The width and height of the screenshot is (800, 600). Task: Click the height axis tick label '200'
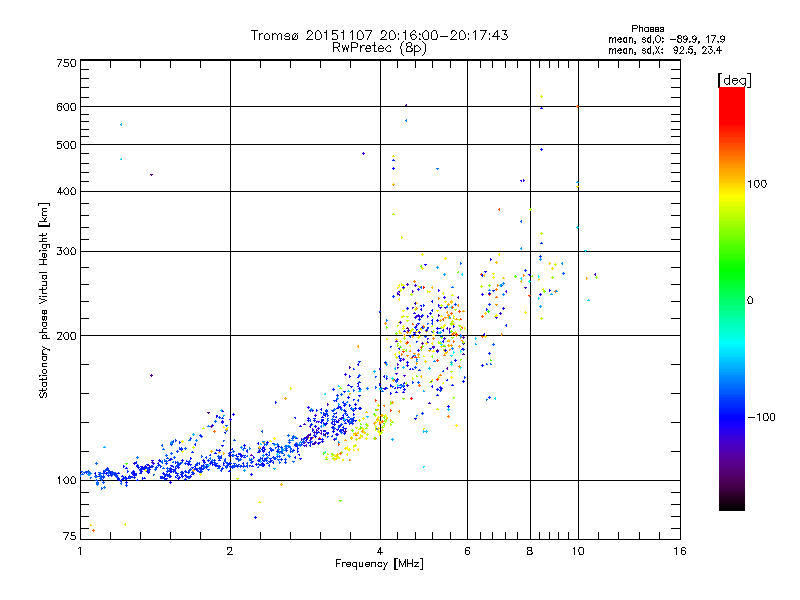pos(66,336)
